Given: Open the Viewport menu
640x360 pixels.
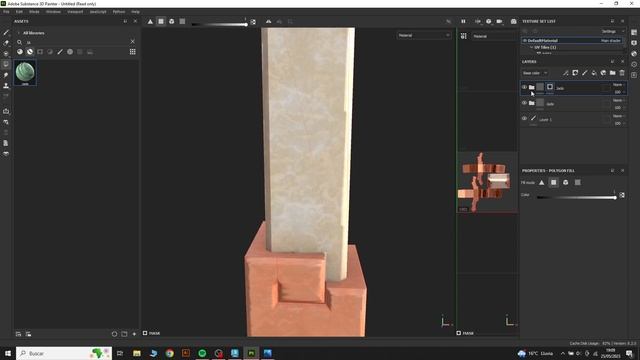Looking at the screenshot, I should [x=75, y=12].
